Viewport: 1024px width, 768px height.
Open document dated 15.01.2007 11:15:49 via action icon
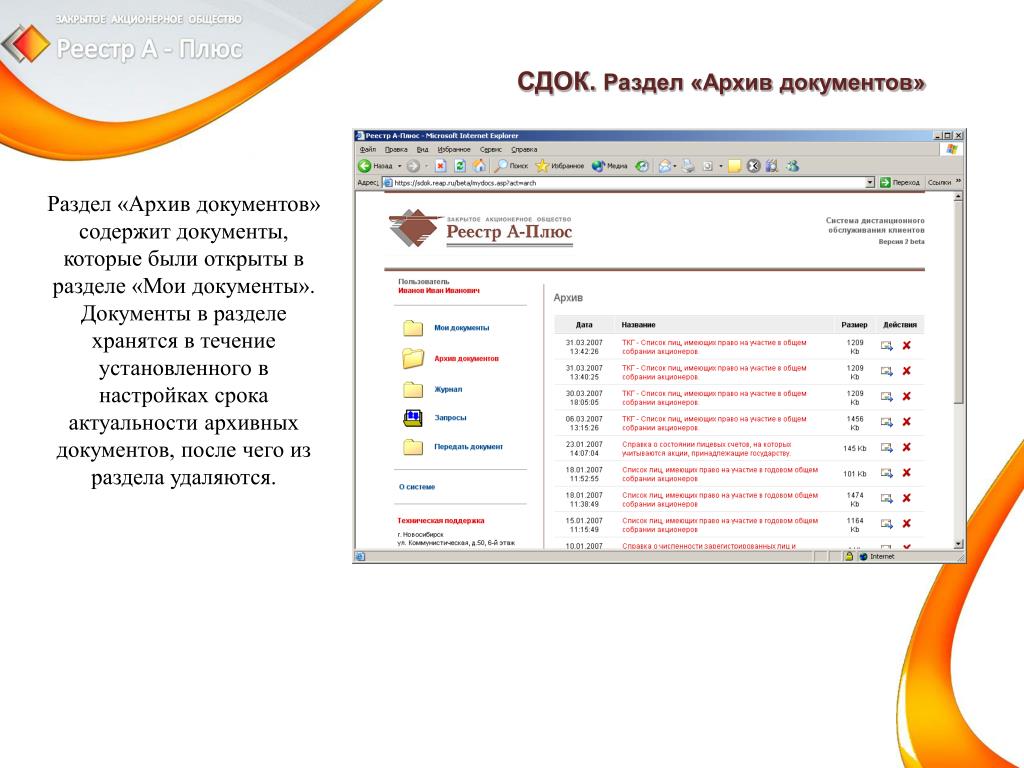(x=886, y=524)
